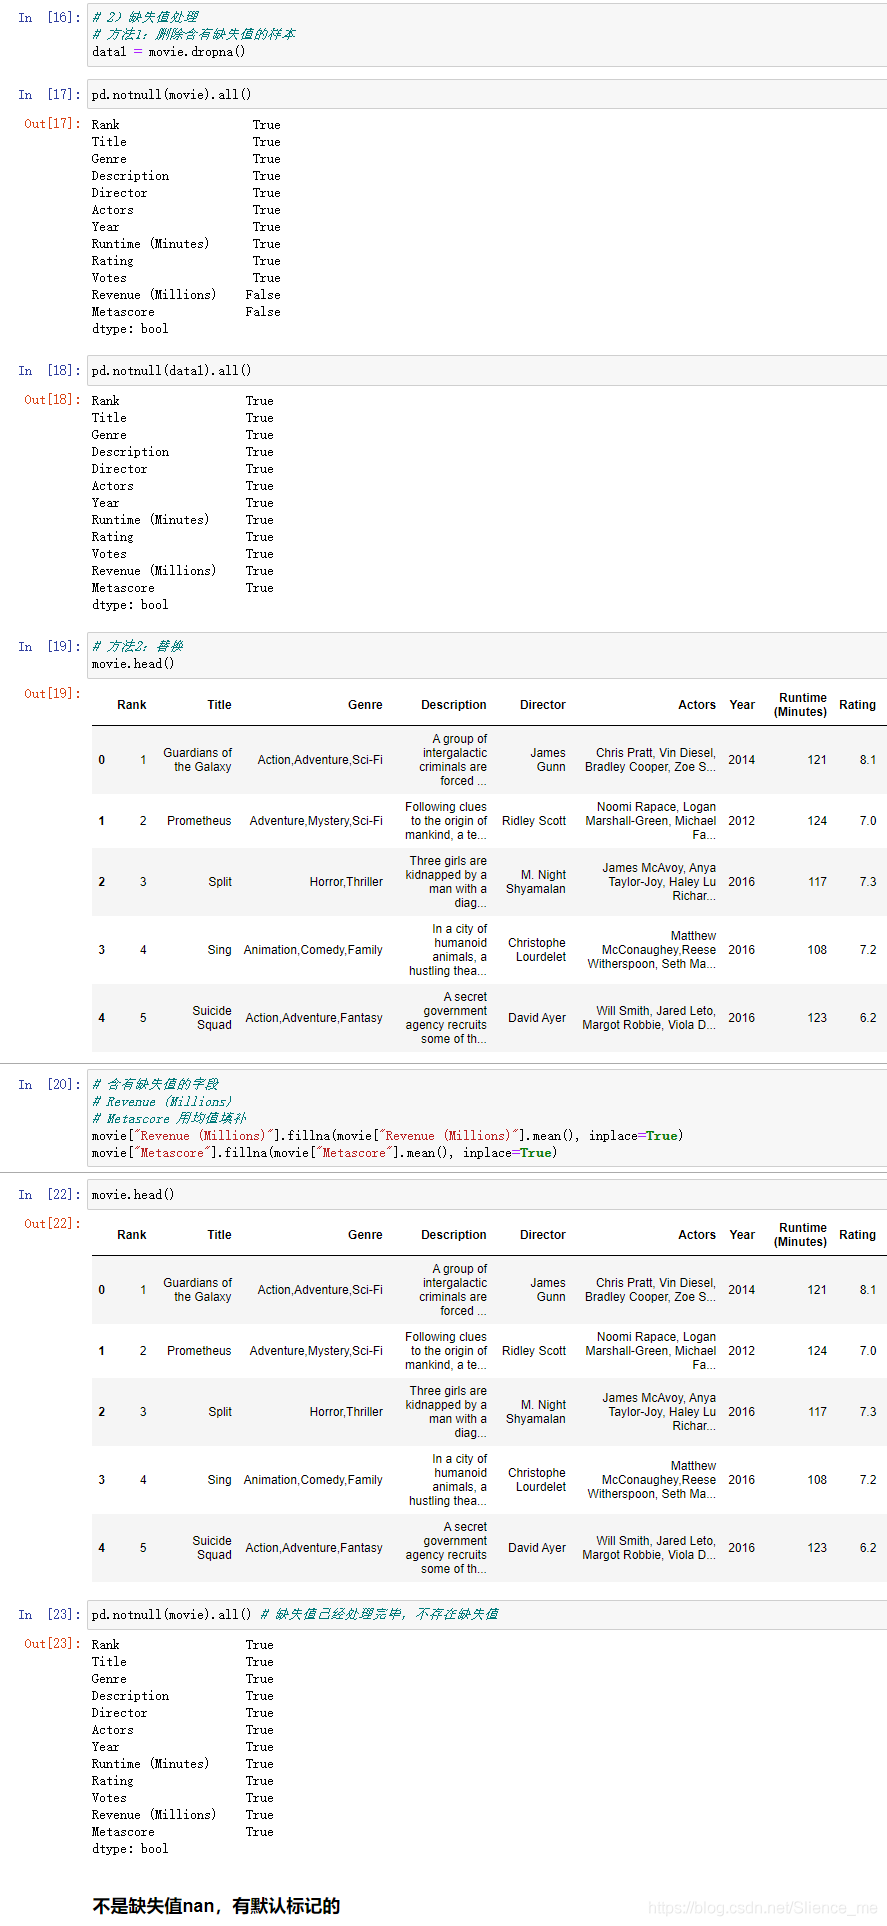This screenshot has width=887, height=1926.
Task: Click the Year column header in Out[19] table
Action: pos(742,705)
